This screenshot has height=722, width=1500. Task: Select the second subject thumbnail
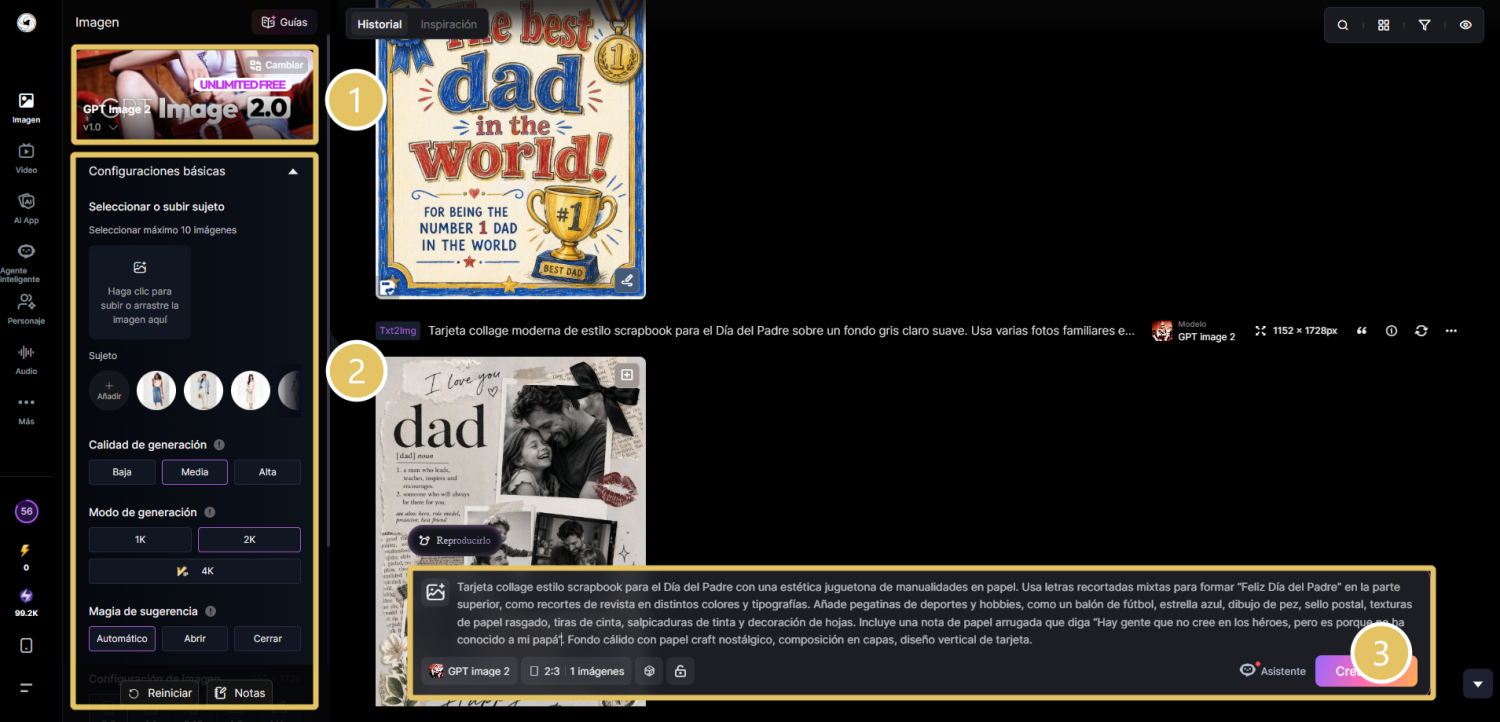click(x=204, y=390)
